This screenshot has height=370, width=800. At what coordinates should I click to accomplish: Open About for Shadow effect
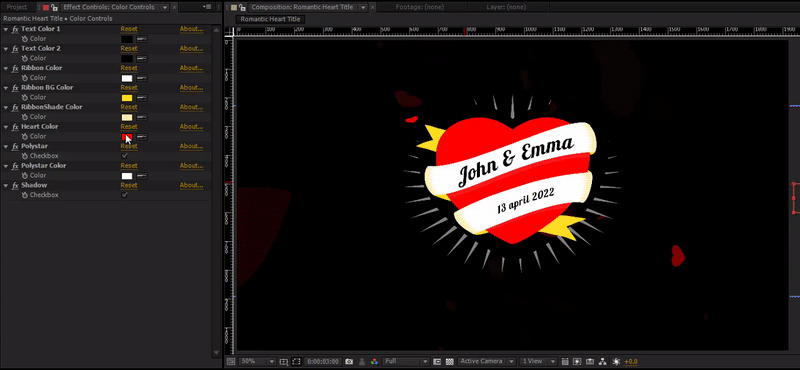pyautogui.click(x=191, y=185)
